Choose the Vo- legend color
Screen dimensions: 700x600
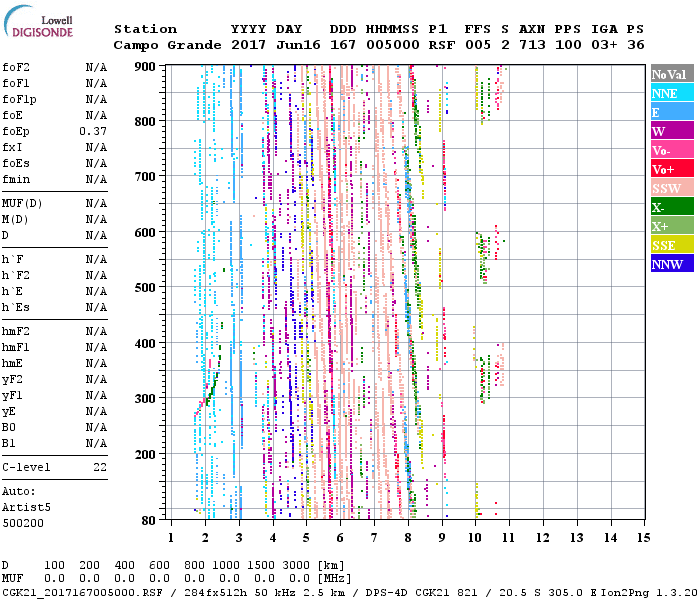click(x=671, y=150)
